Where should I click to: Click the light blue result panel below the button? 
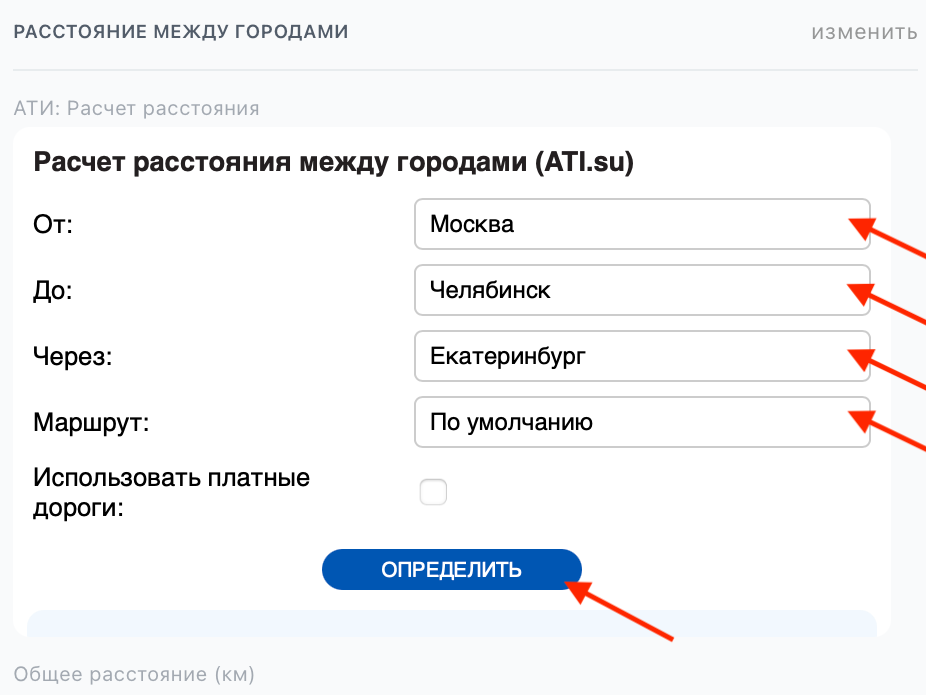(x=450, y=623)
